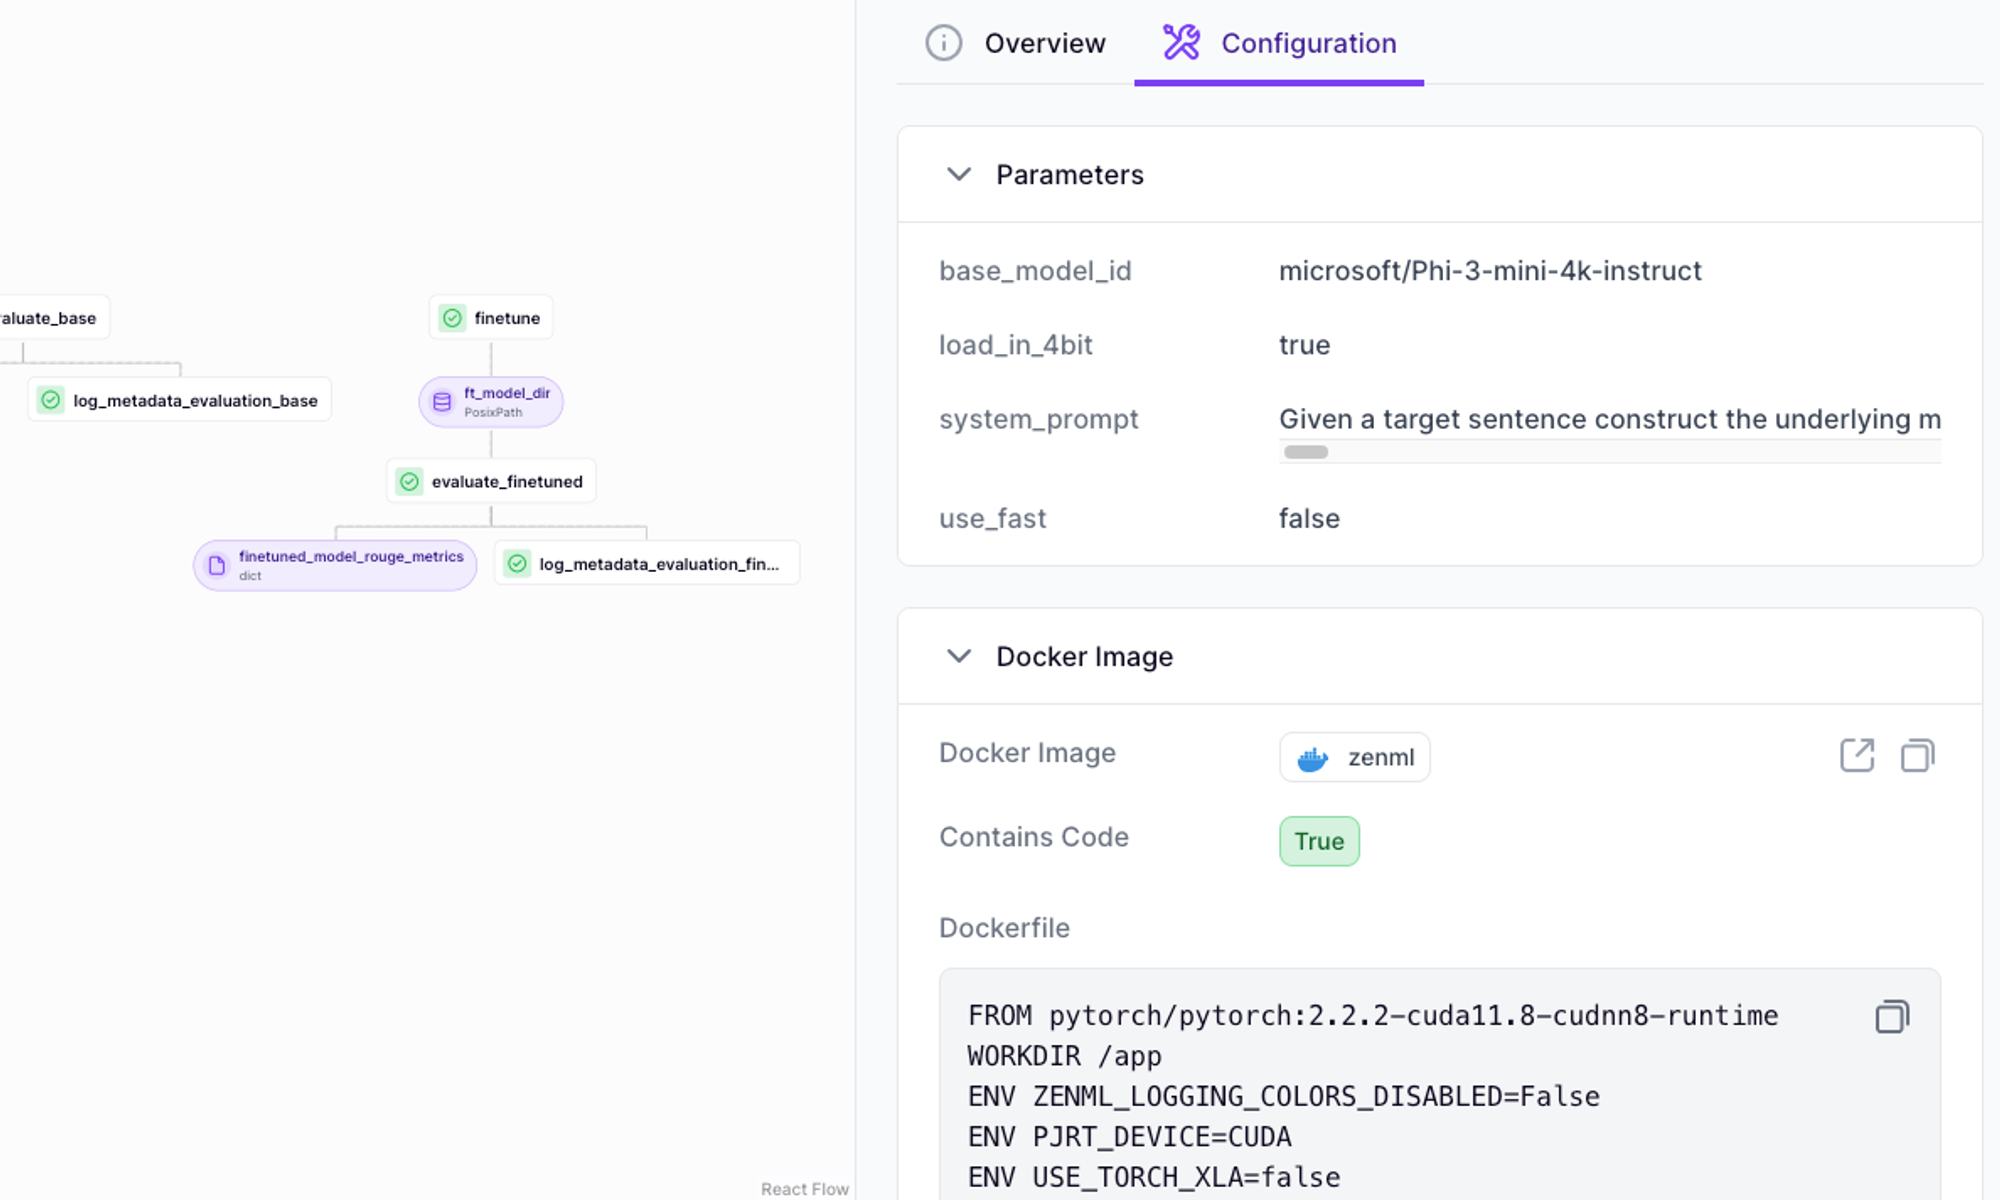Open the React Flow attribution link

[x=804, y=1189]
